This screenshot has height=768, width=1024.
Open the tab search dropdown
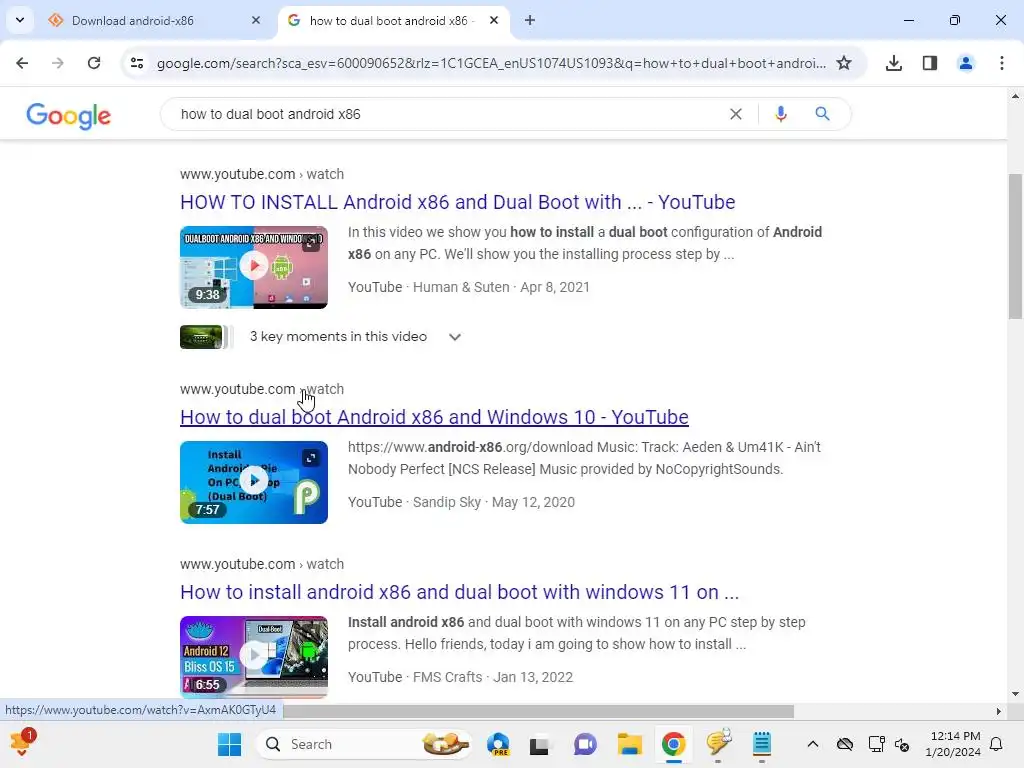point(20,20)
